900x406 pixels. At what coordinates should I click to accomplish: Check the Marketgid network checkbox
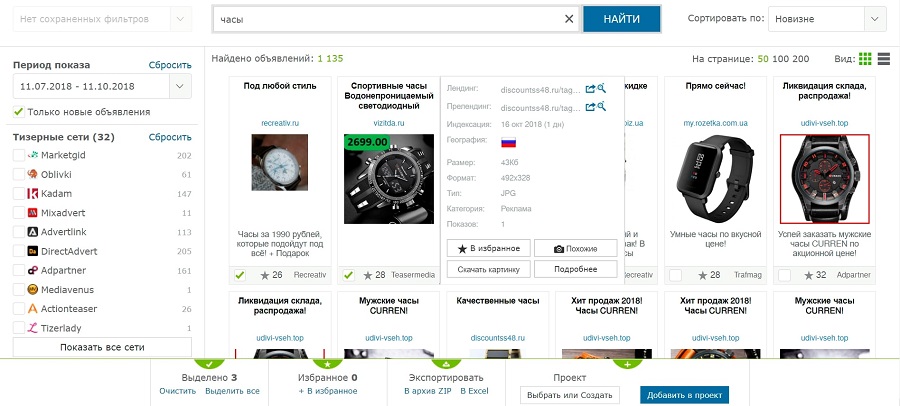click(19, 155)
